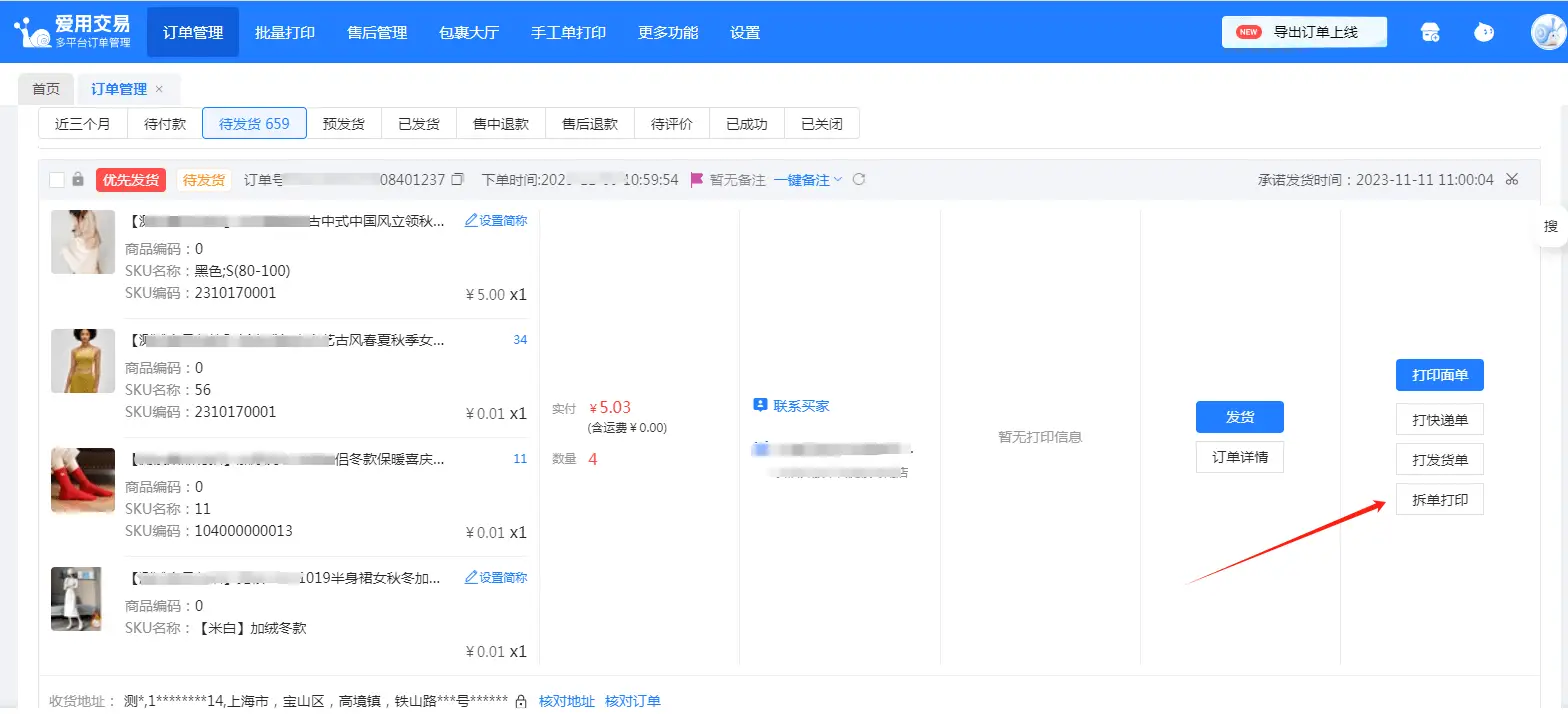Select the 已发货 filter tab

pyautogui.click(x=419, y=124)
